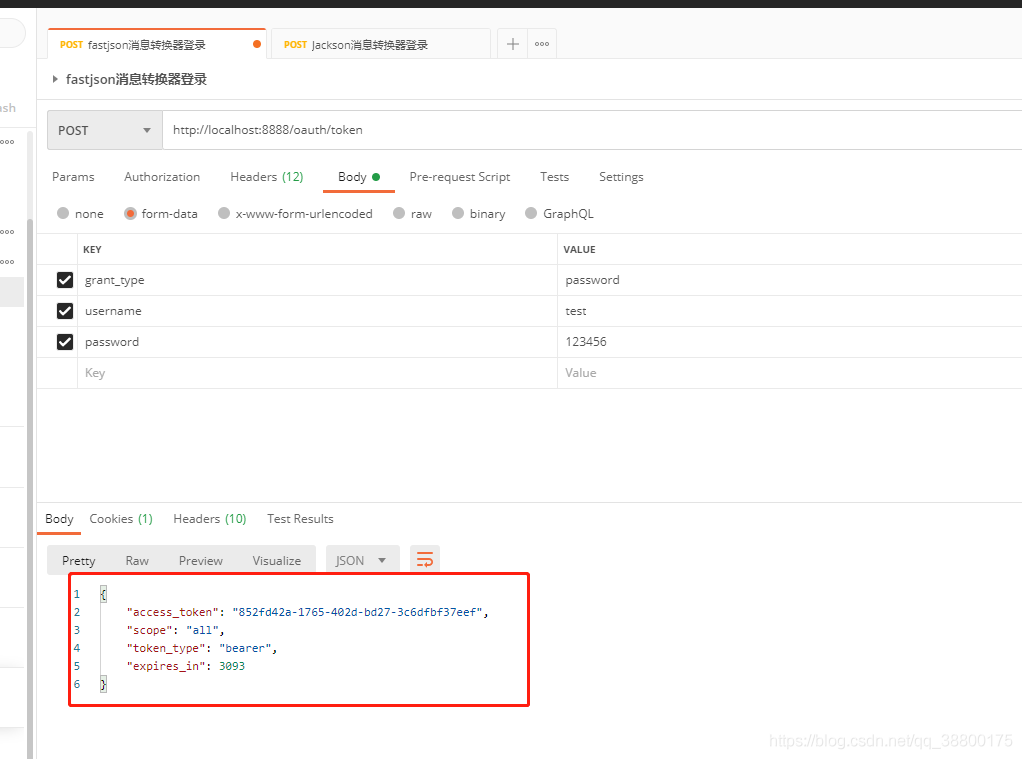Uncheck the username row checkbox
This screenshot has width=1022, height=759.
tap(65, 311)
